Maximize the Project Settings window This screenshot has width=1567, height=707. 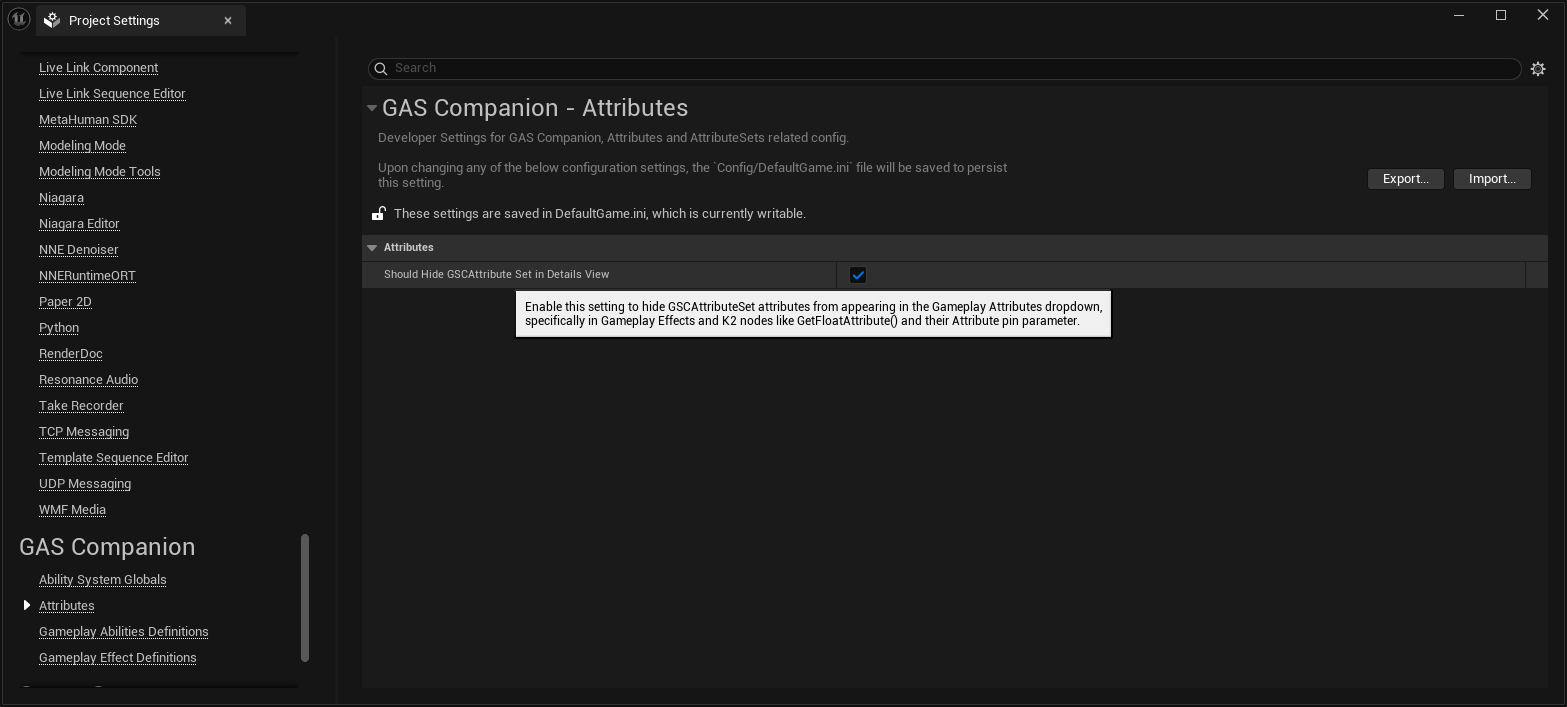(1501, 15)
